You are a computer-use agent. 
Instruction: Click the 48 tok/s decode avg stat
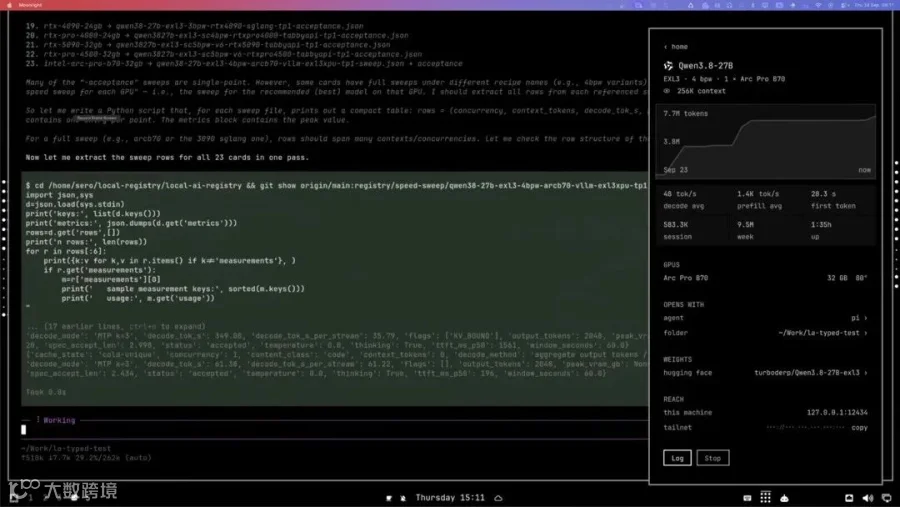click(684, 200)
